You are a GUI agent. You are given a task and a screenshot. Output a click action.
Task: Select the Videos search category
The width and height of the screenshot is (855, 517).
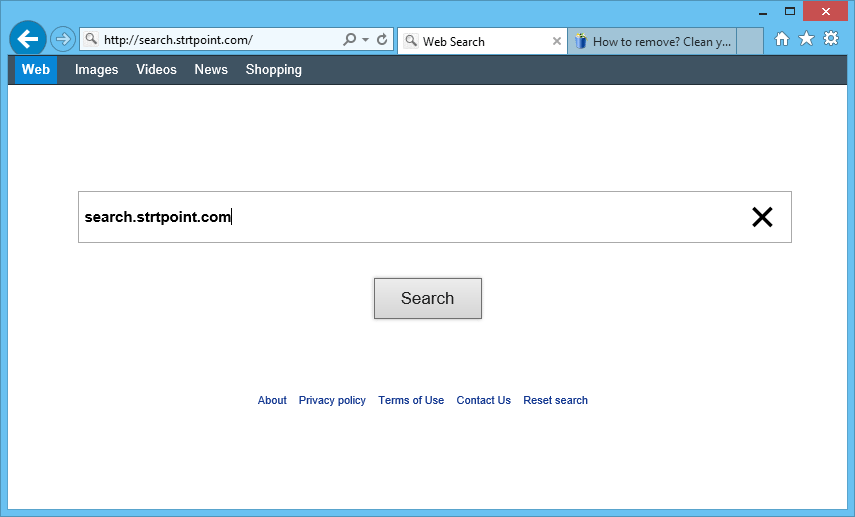[x=156, y=70]
